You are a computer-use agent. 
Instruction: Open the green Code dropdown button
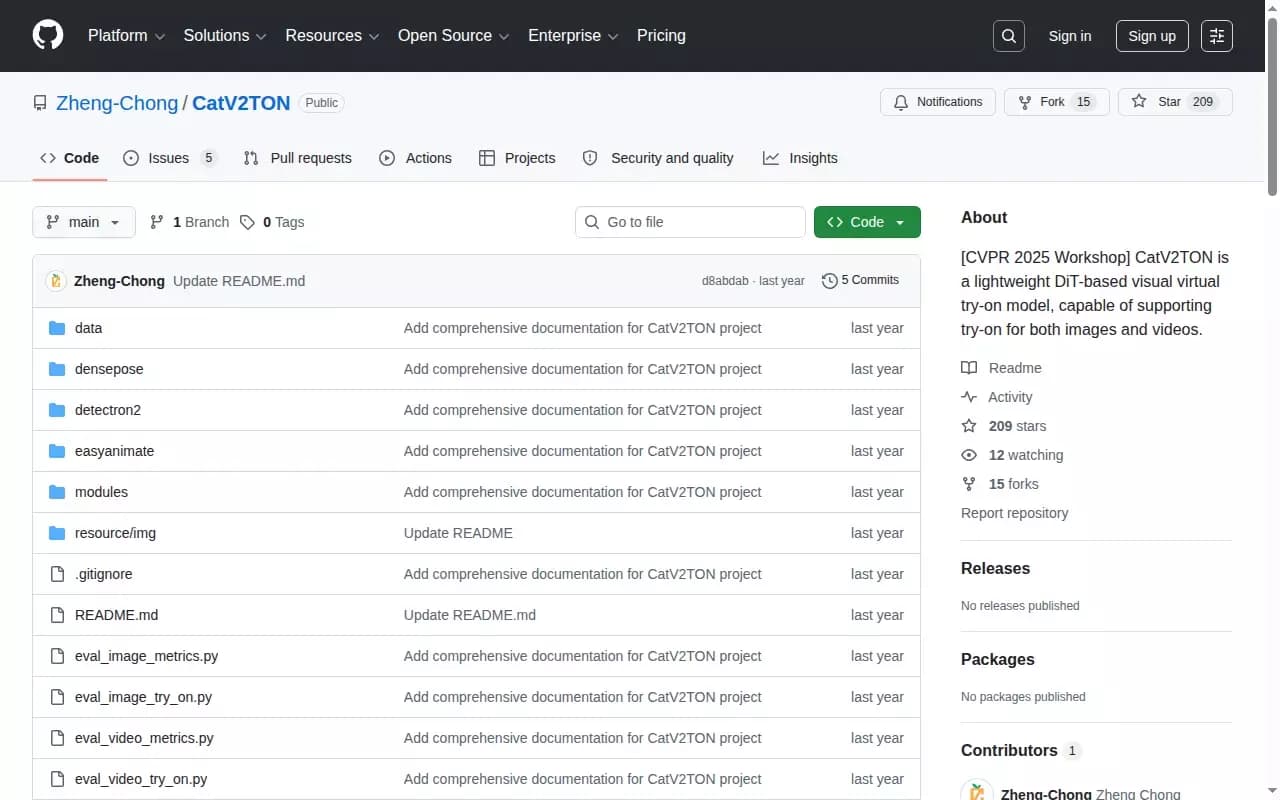867,222
